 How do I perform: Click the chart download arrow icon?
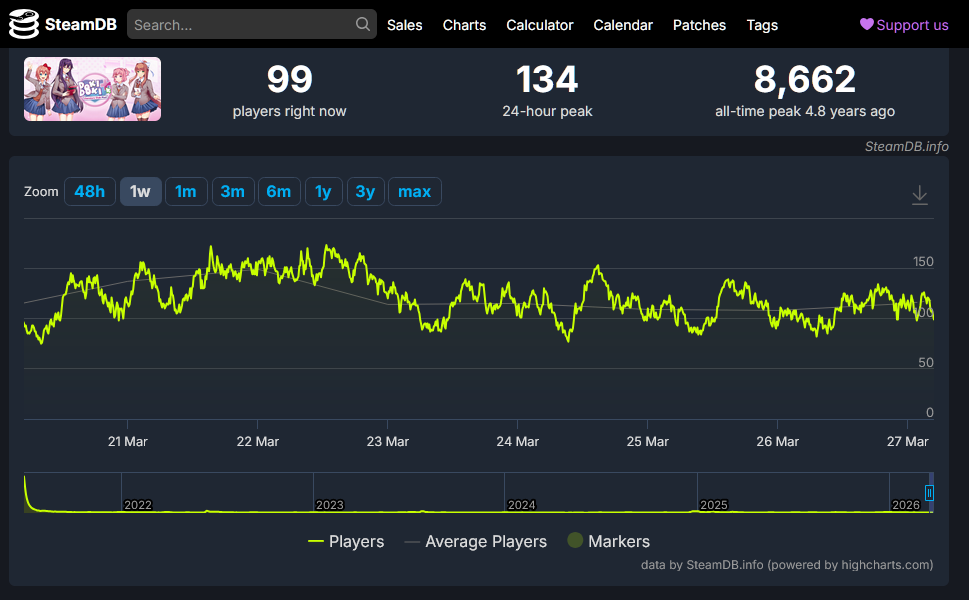point(920,195)
